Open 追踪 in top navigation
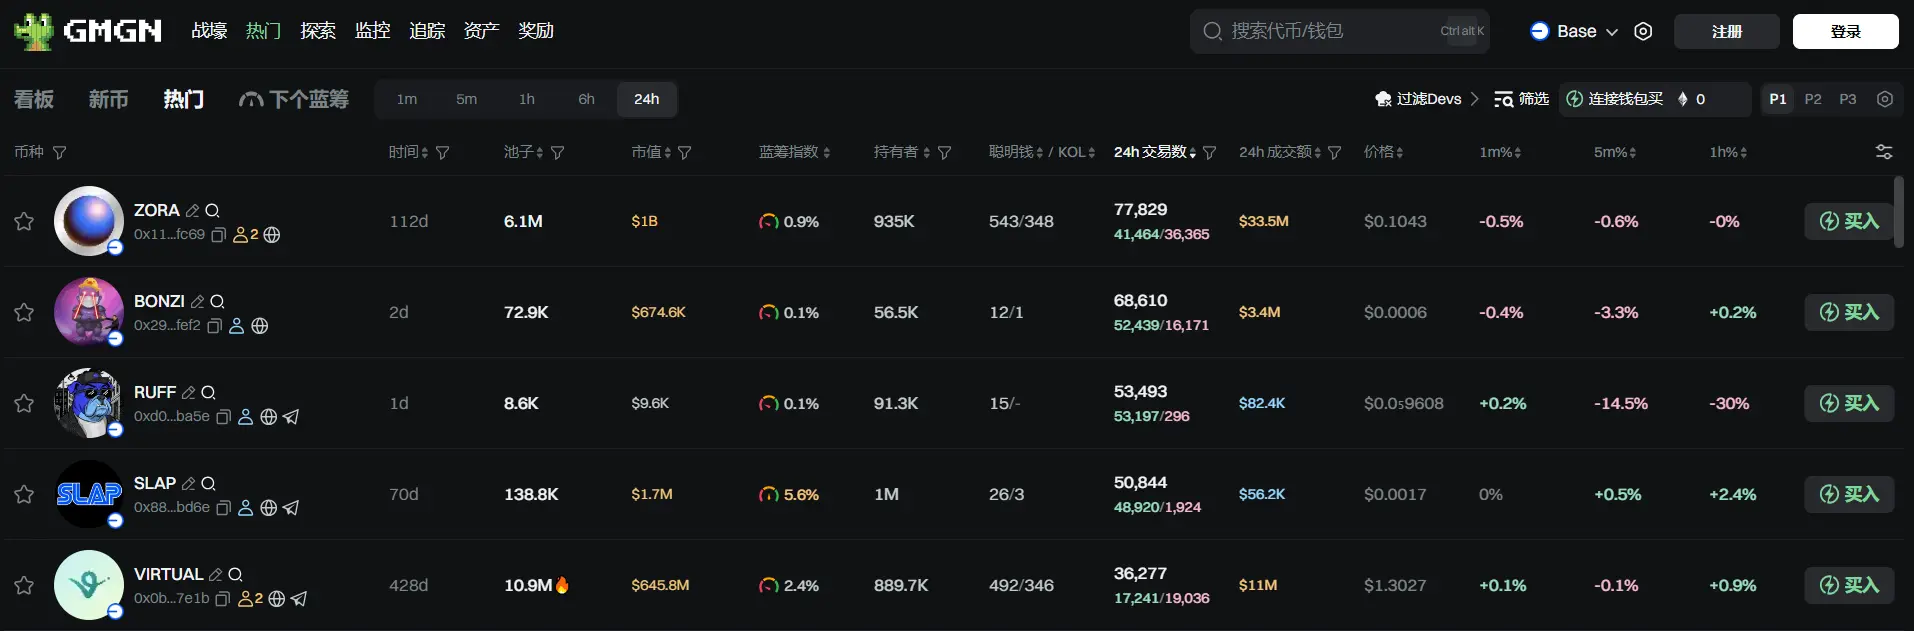Image resolution: width=1914 pixels, height=631 pixels. (x=427, y=31)
